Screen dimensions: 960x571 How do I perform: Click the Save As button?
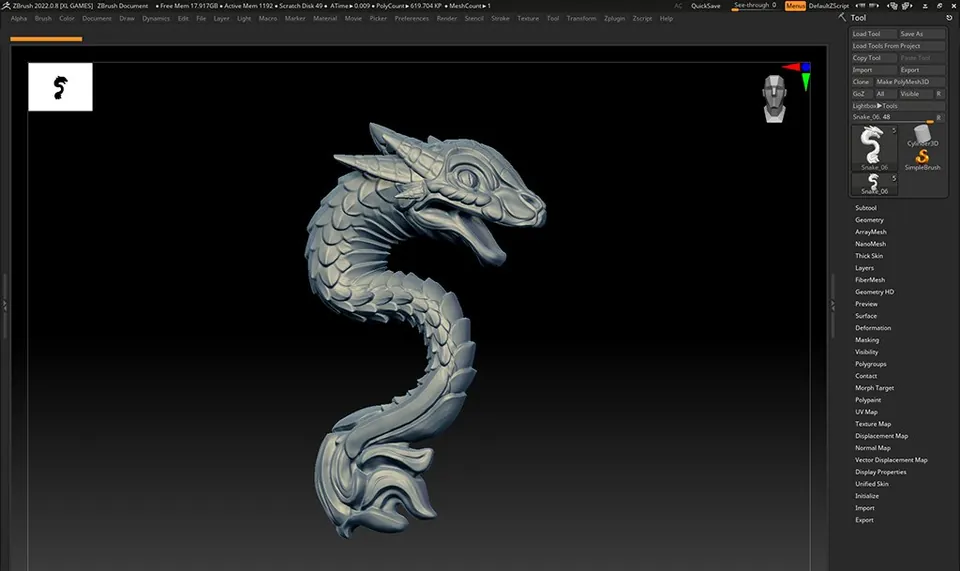point(921,34)
